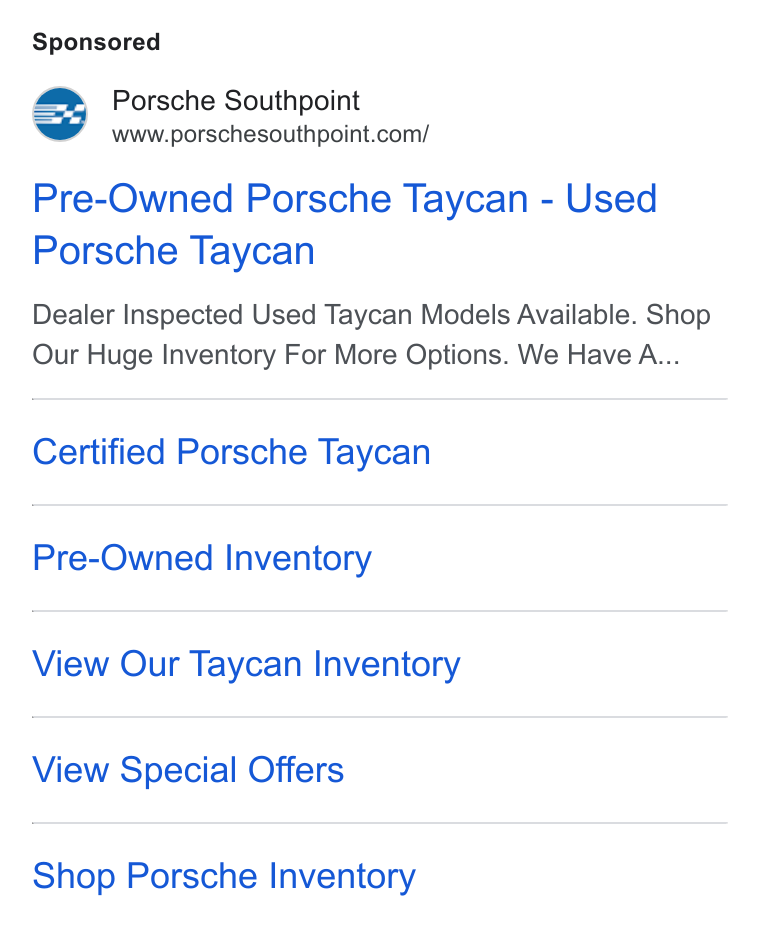Click the last sitelink, Shop Porsche Inventory
This screenshot has height=928, width=760.
click(224, 876)
